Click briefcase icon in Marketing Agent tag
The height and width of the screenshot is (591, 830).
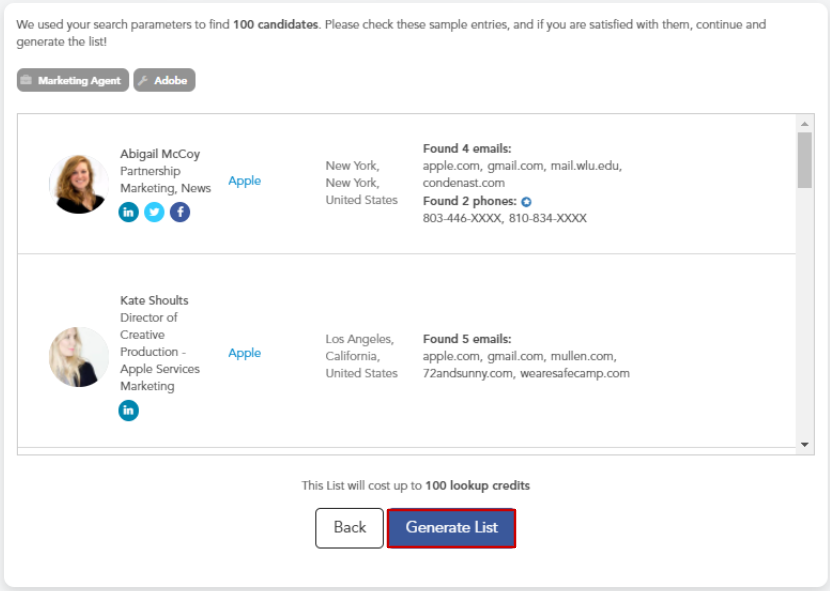[27, 81]
